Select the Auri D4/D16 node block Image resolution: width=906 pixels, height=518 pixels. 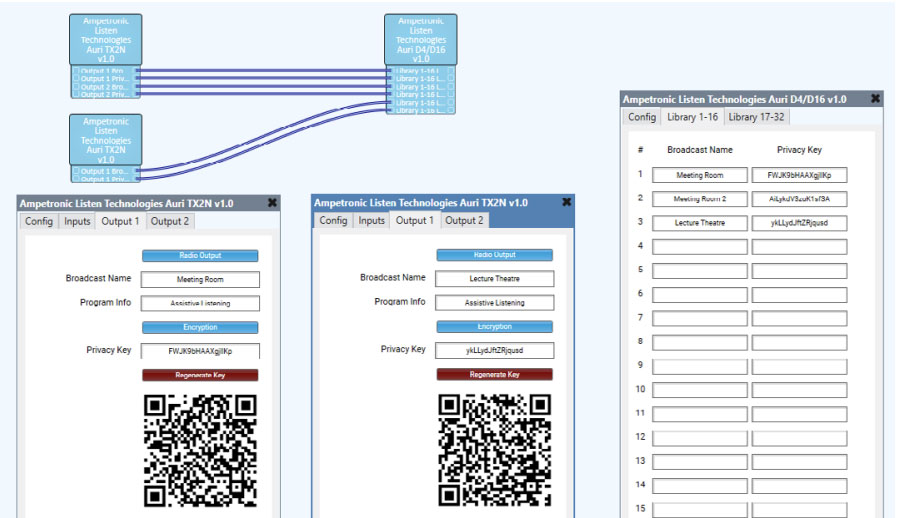420,40
